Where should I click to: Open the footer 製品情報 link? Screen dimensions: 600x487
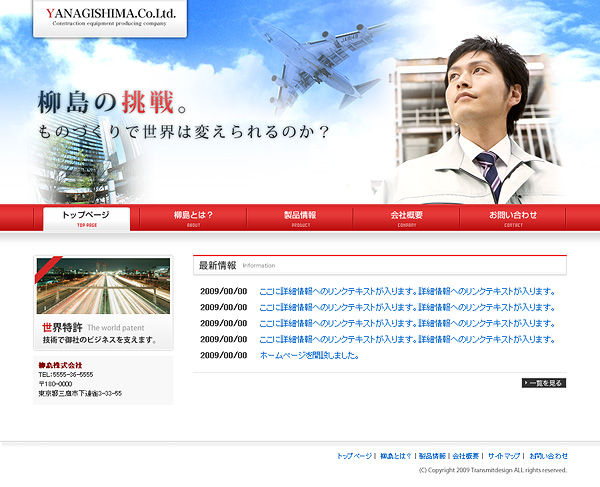[x=432, y=456]
